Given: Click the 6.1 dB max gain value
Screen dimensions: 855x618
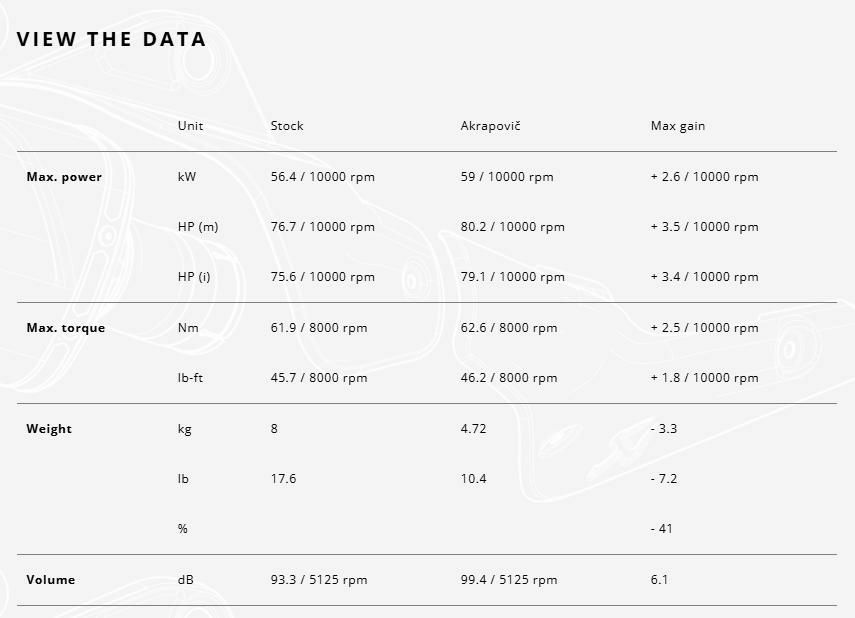Looking at the screenshot, I should 659,580.
